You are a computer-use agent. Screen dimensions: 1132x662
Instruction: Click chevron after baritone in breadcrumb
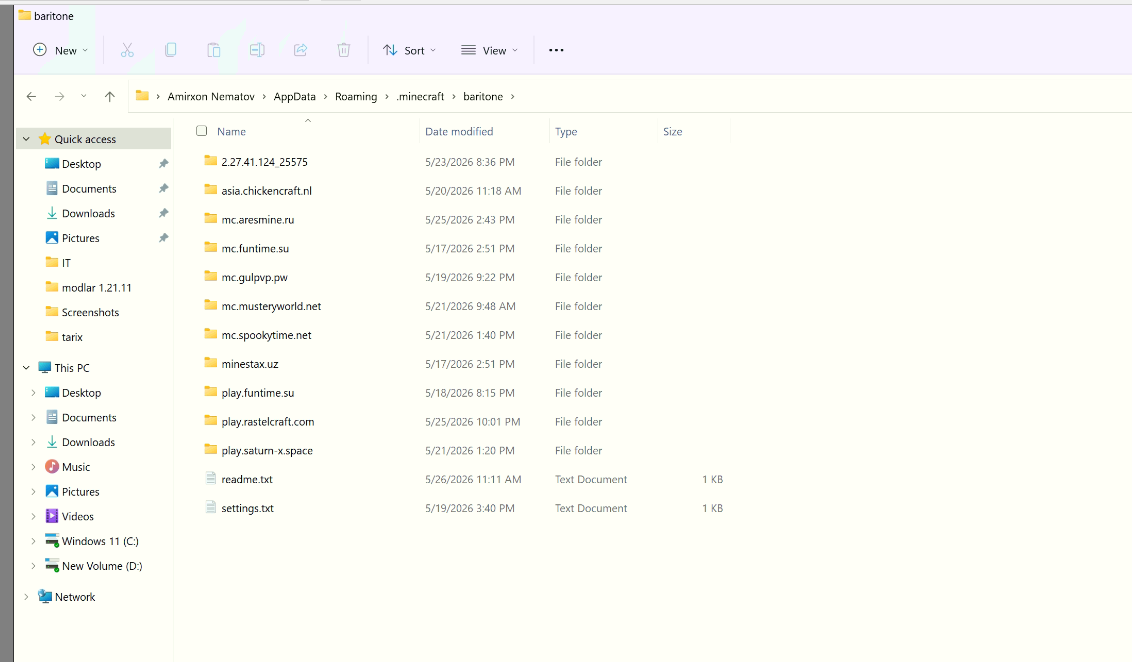(513, 97)
